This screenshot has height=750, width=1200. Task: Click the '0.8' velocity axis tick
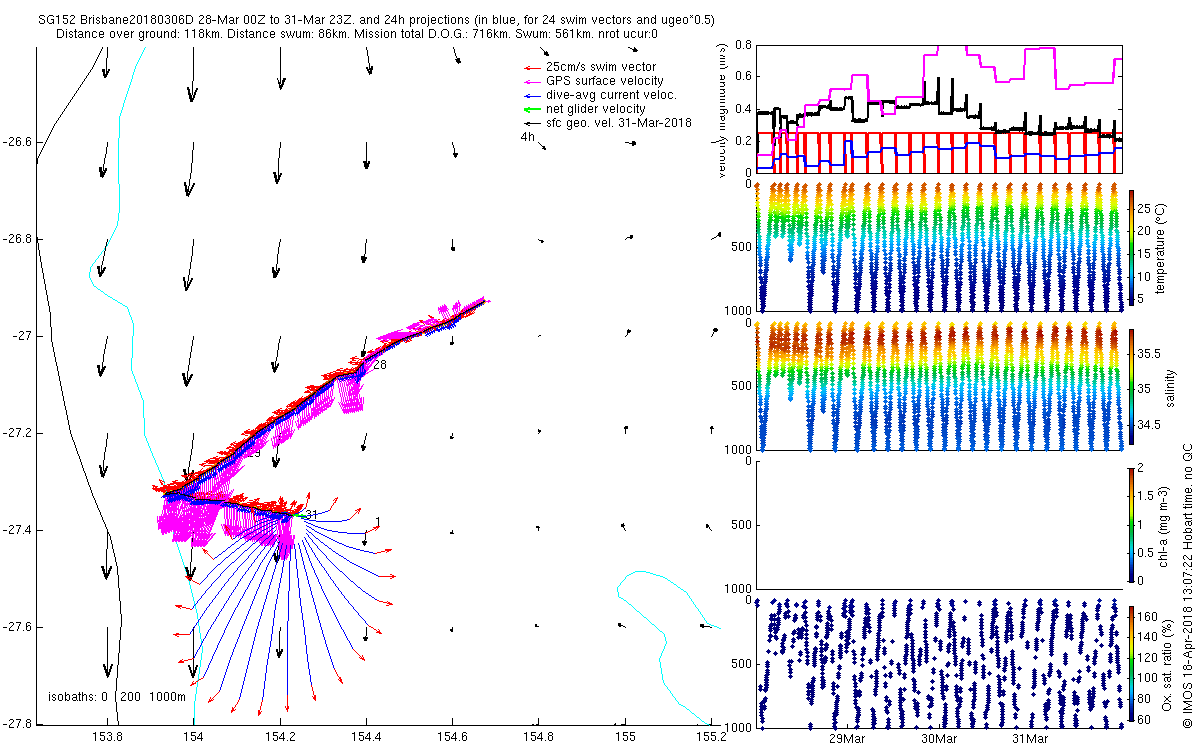point(741,45)
